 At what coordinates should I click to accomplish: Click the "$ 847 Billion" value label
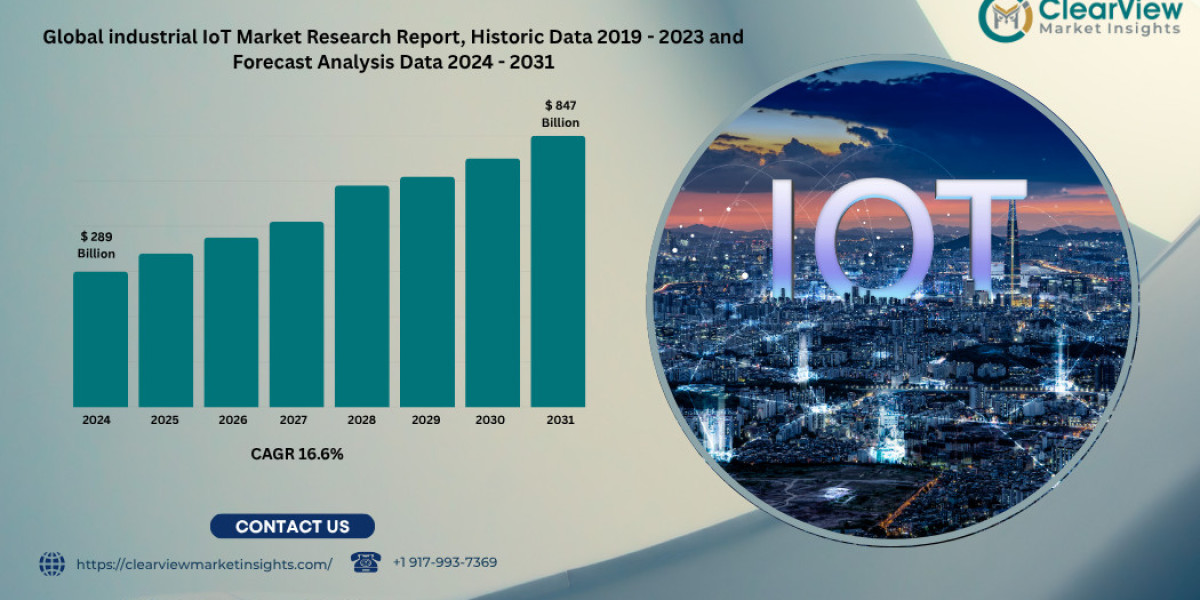561,114
